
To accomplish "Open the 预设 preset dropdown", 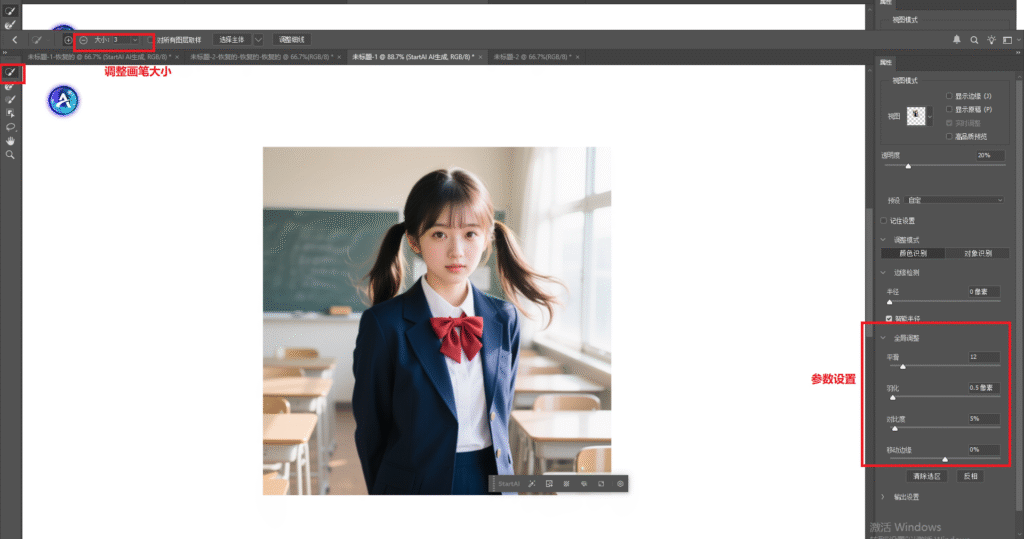I will [x=955, y=200].
